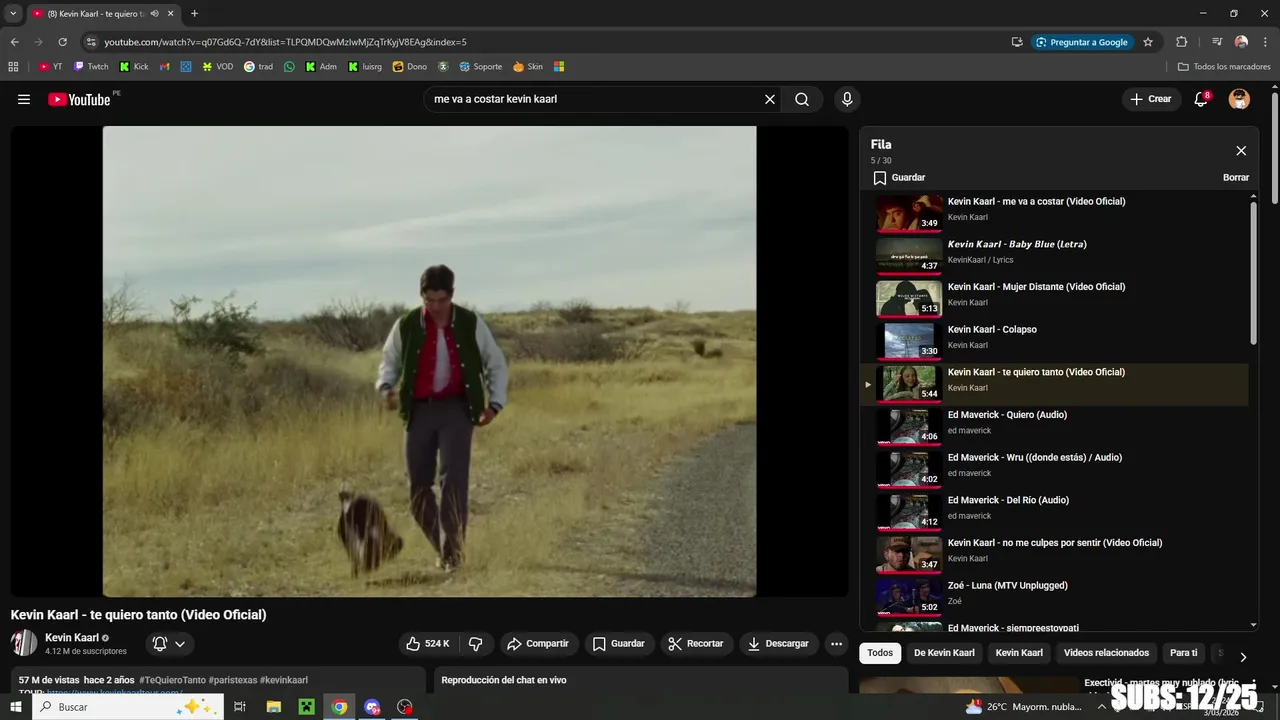The width and height of the screenshot is (1280, 720).
Task: Select the 'Kevin Kaarl' filter chip
Action: 1019,653
